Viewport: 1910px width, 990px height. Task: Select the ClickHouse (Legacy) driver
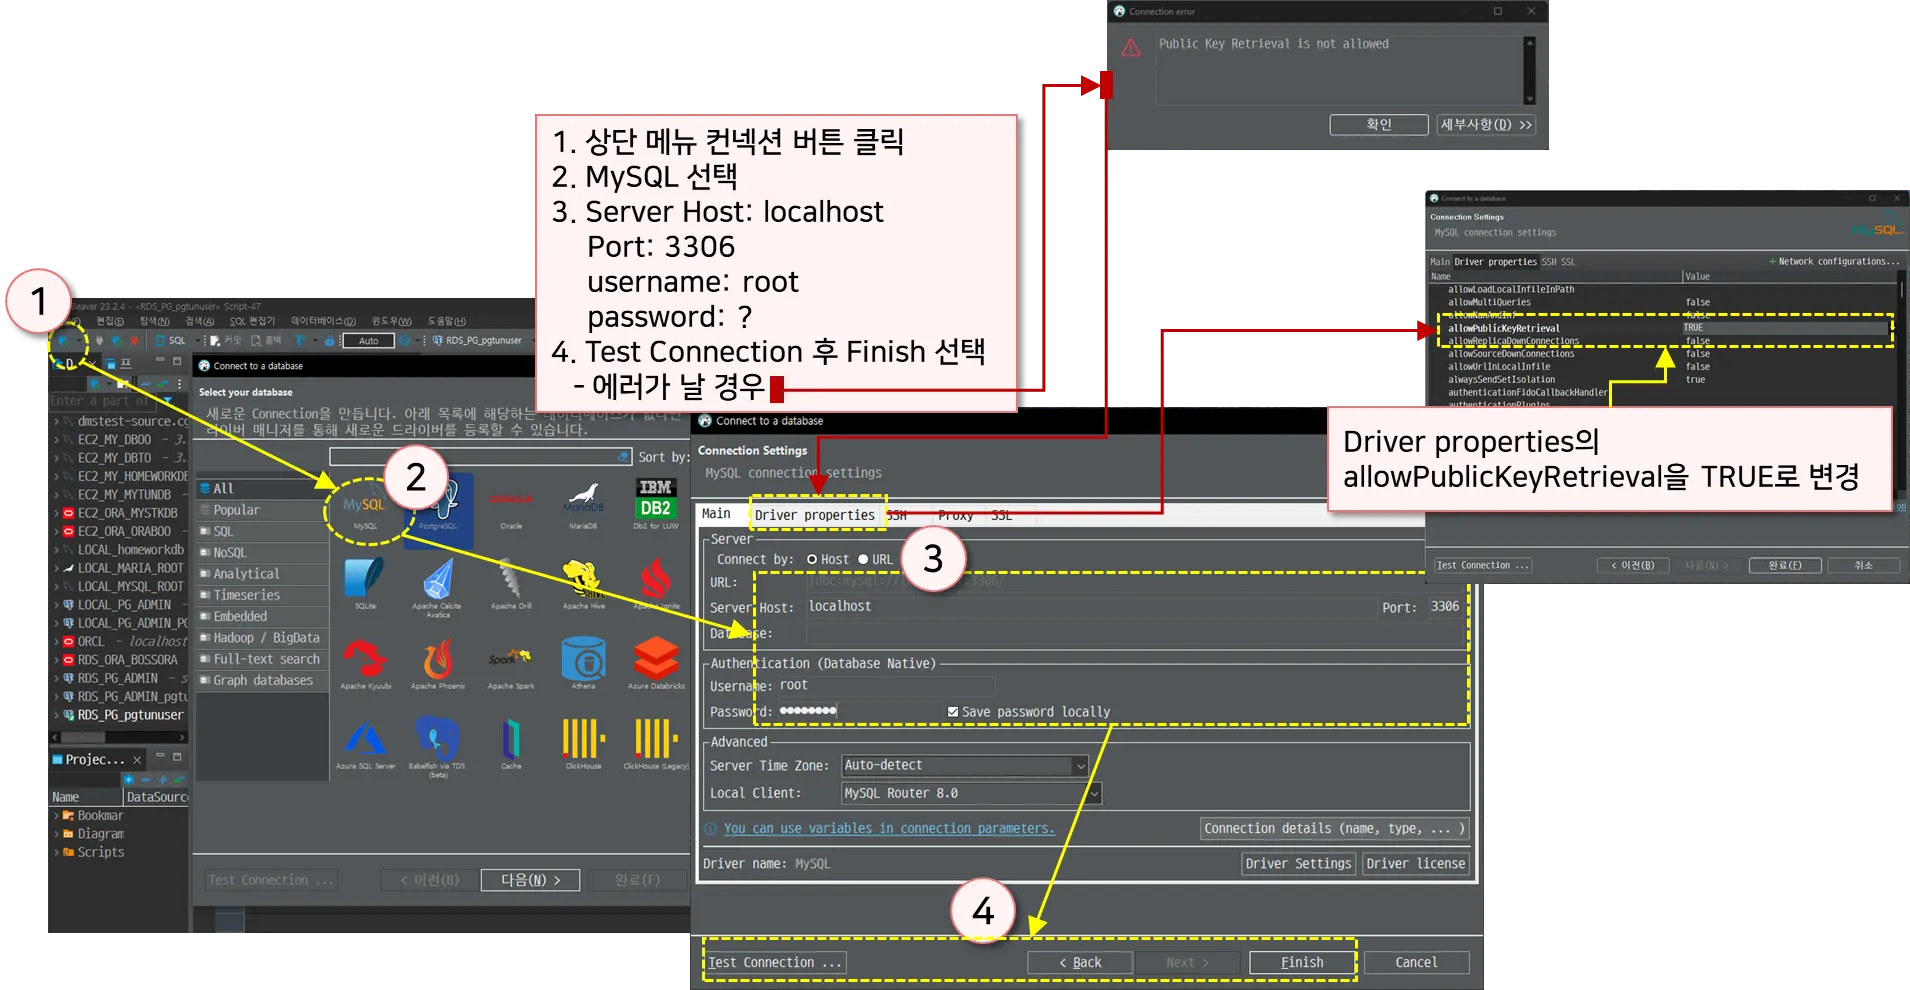coord(655,744)
